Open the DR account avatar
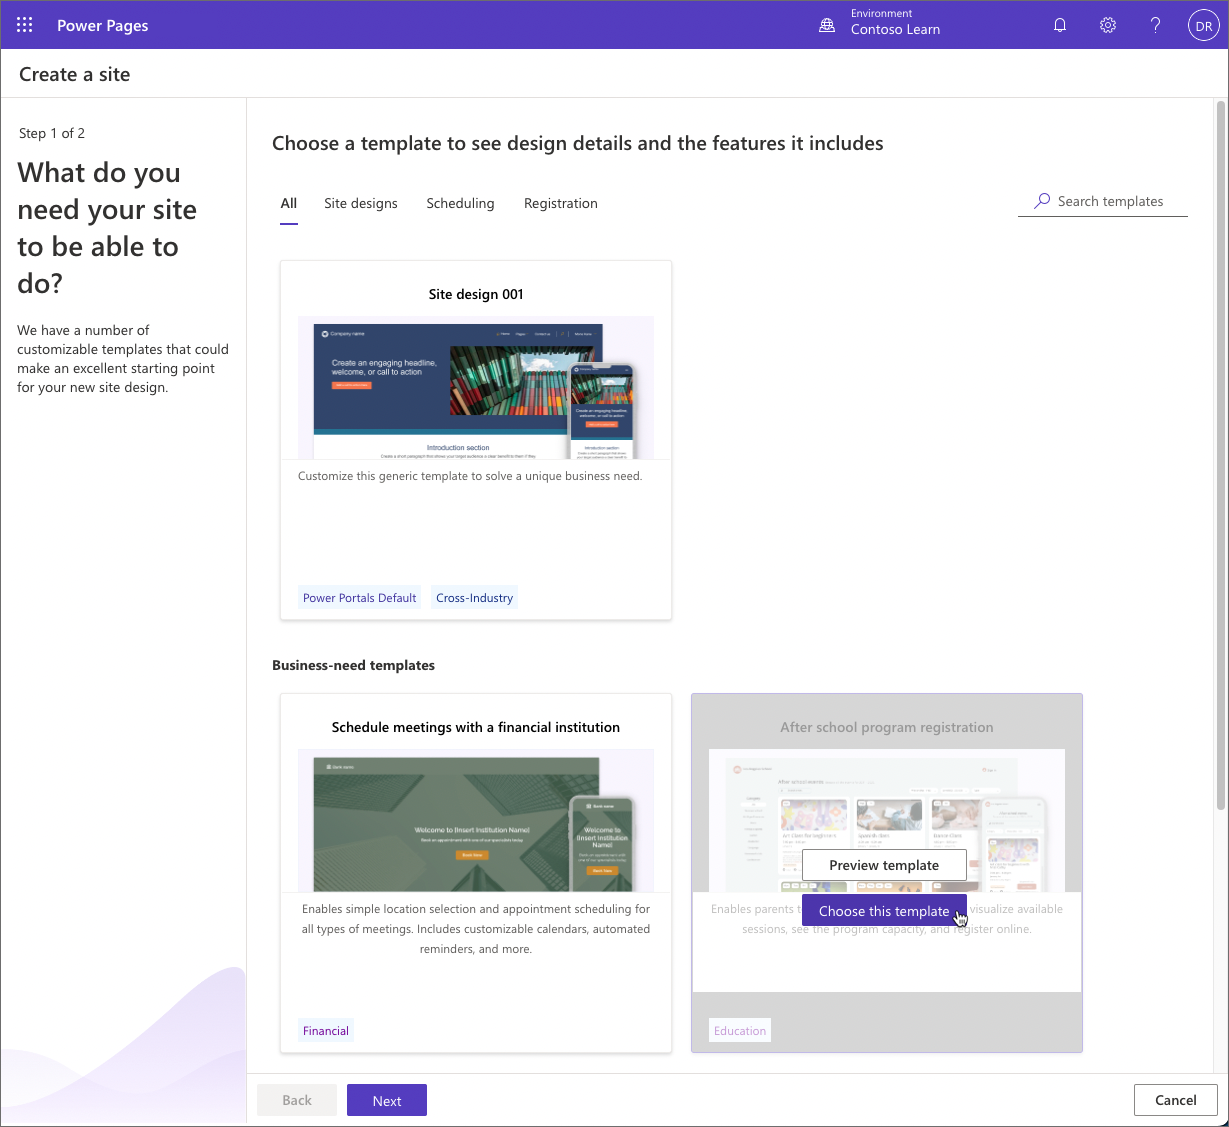 click(1203, 26)
